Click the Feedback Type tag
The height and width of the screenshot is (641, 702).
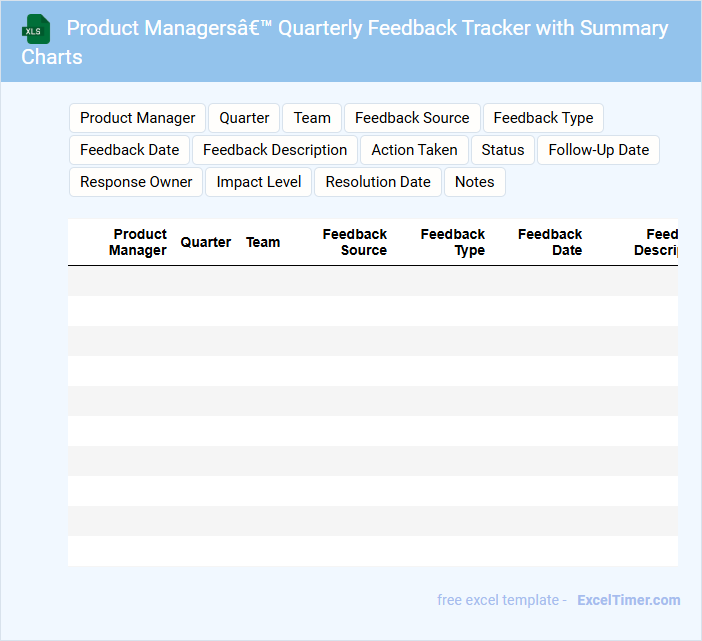pyautogui.click(x=543, y=118)
